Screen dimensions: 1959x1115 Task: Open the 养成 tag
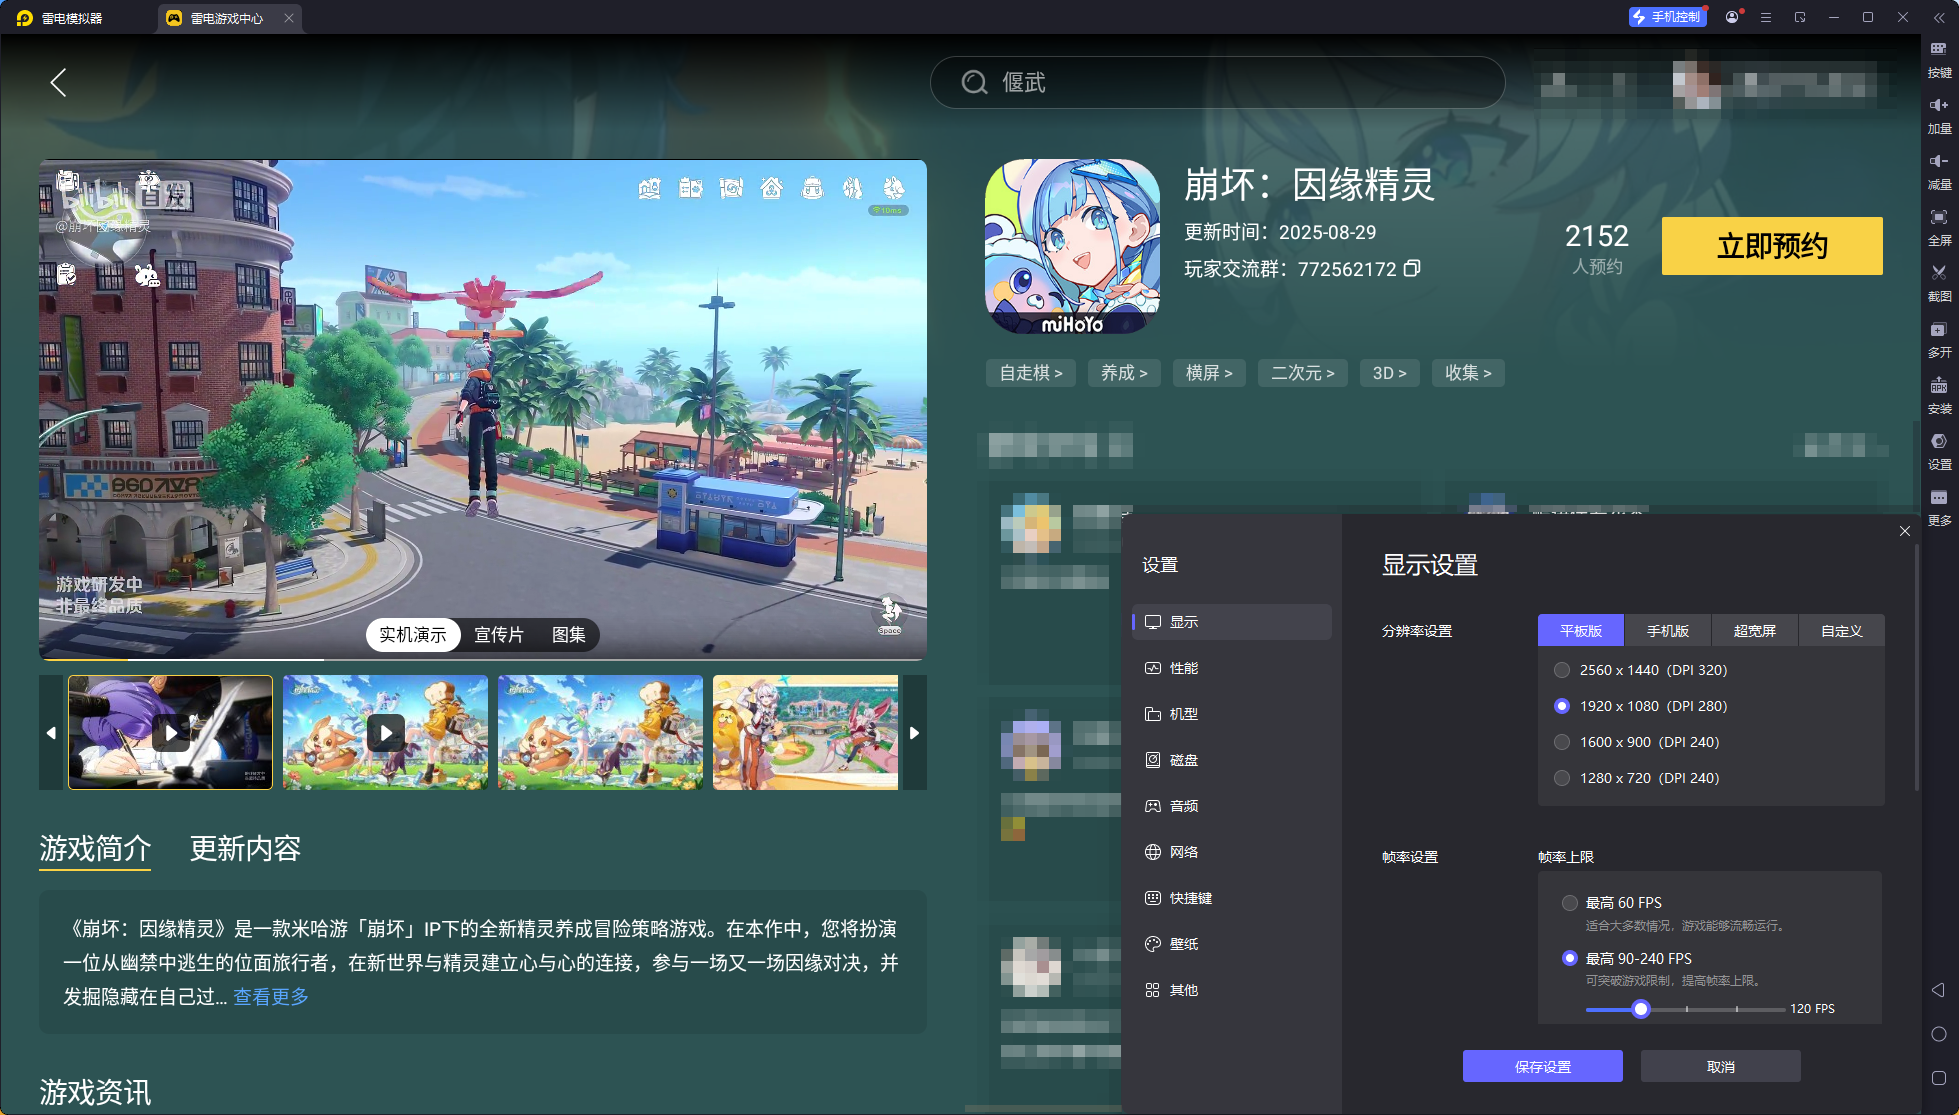click(1124, 373)
